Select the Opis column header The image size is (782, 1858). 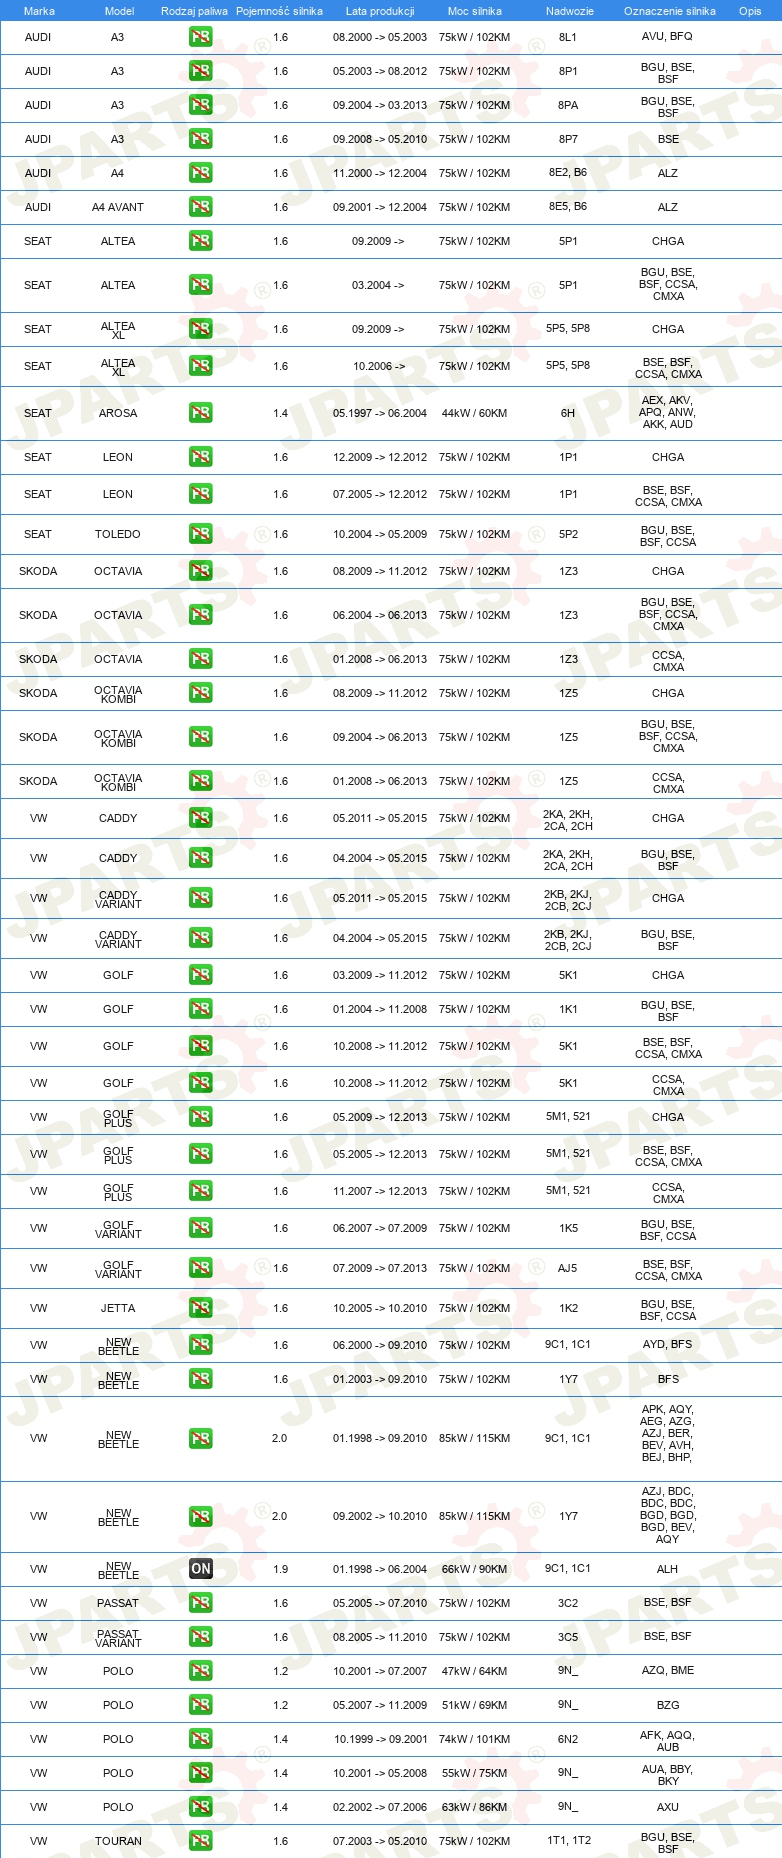tap(750, 11)
